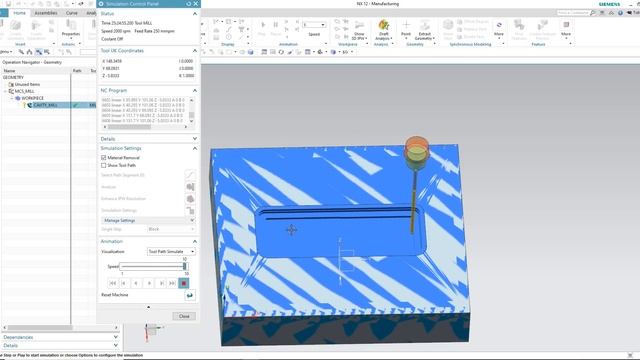Click Analyze icon in Simulation Settings
The height and width of the screenshot is (360, 640).
[190, 187]
